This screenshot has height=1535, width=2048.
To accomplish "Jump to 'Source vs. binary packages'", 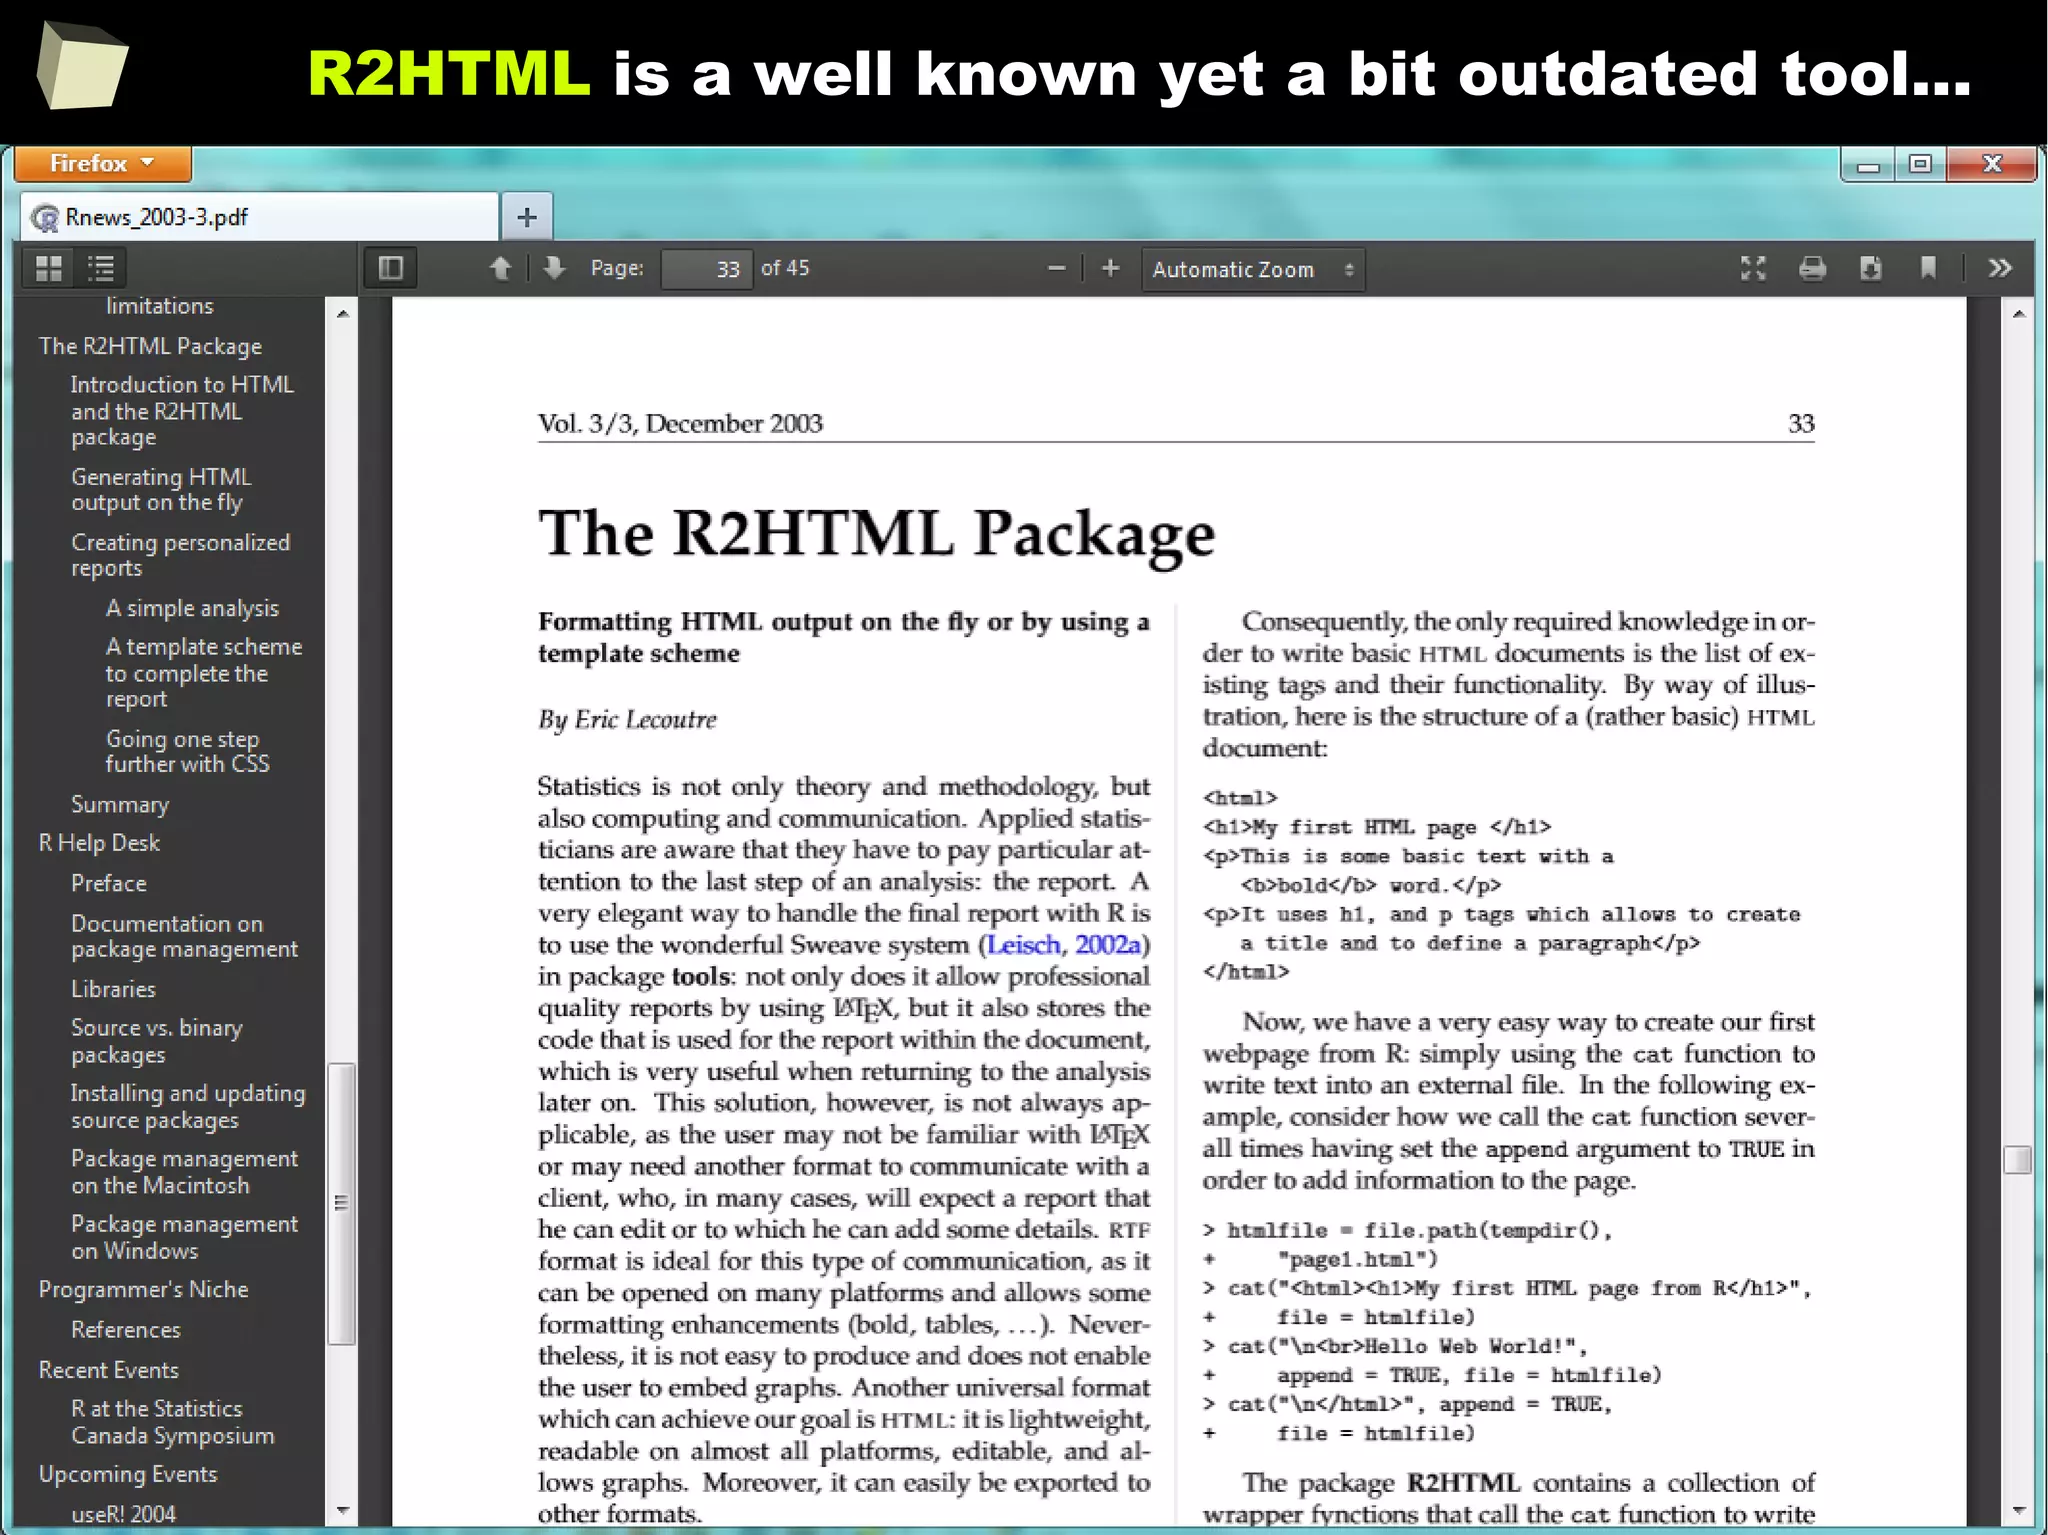I will coord(157,1041).
